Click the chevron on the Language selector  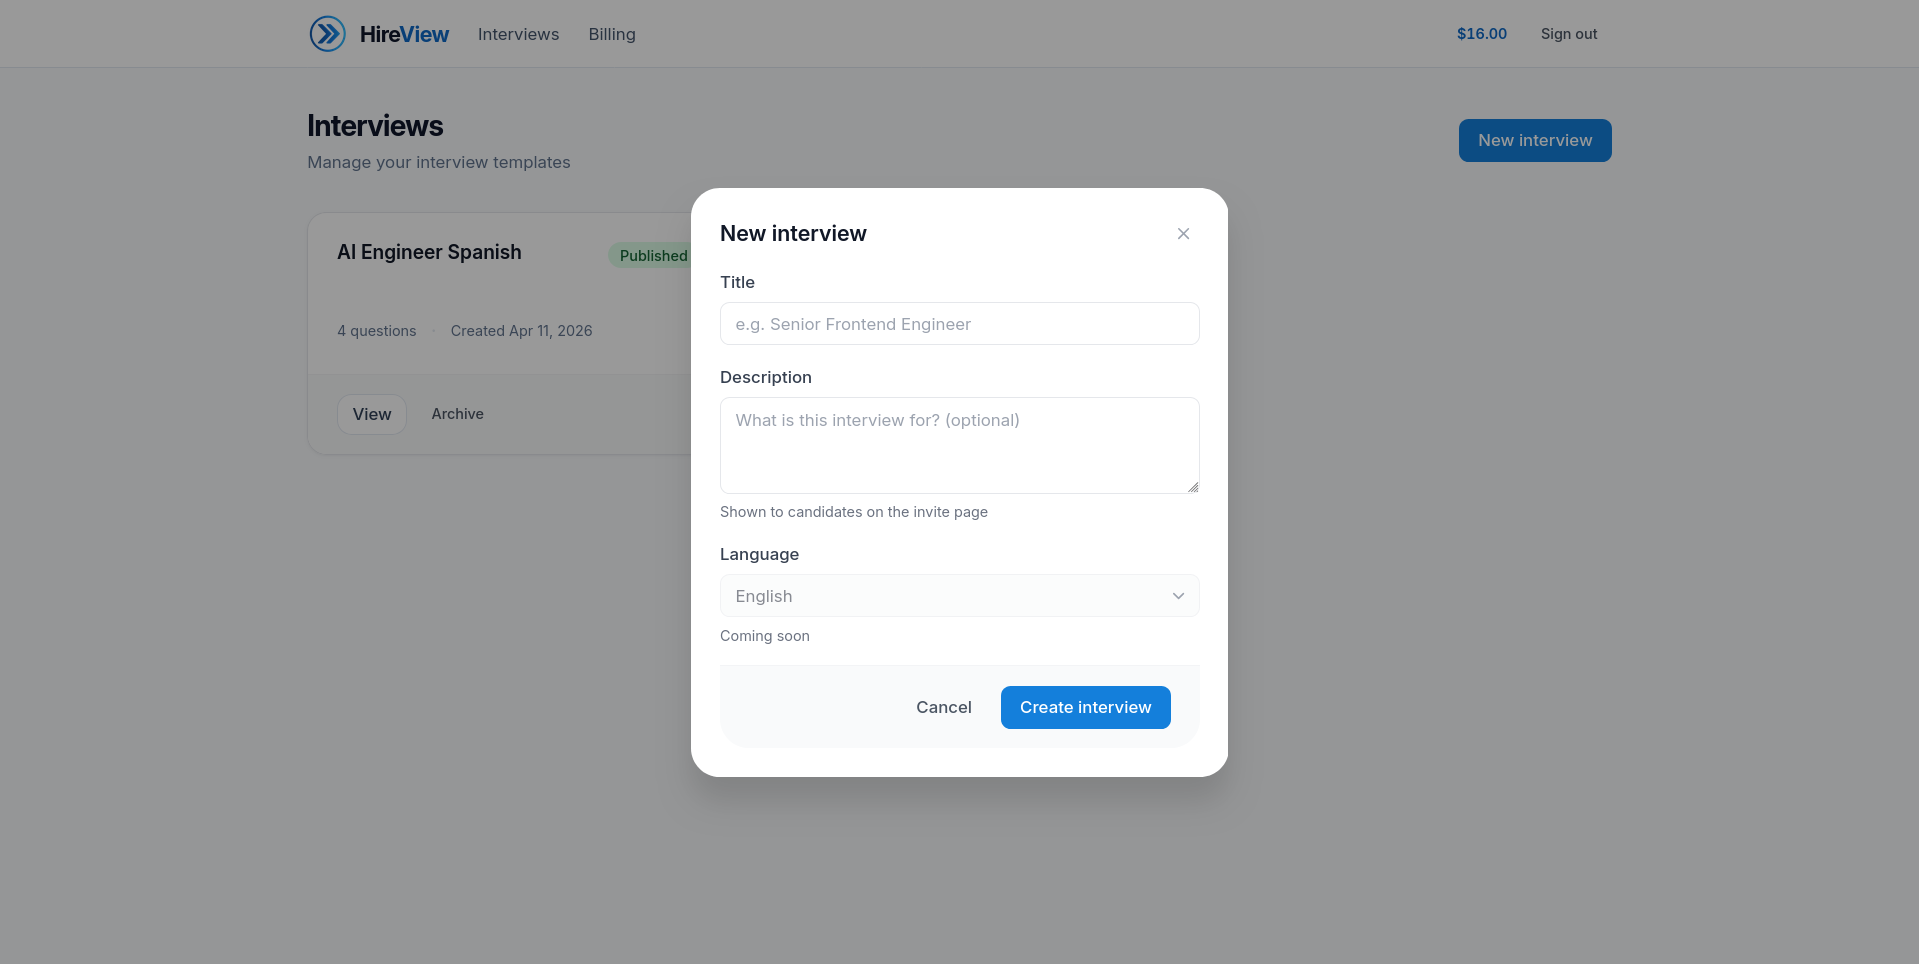tap(1178, 595)
